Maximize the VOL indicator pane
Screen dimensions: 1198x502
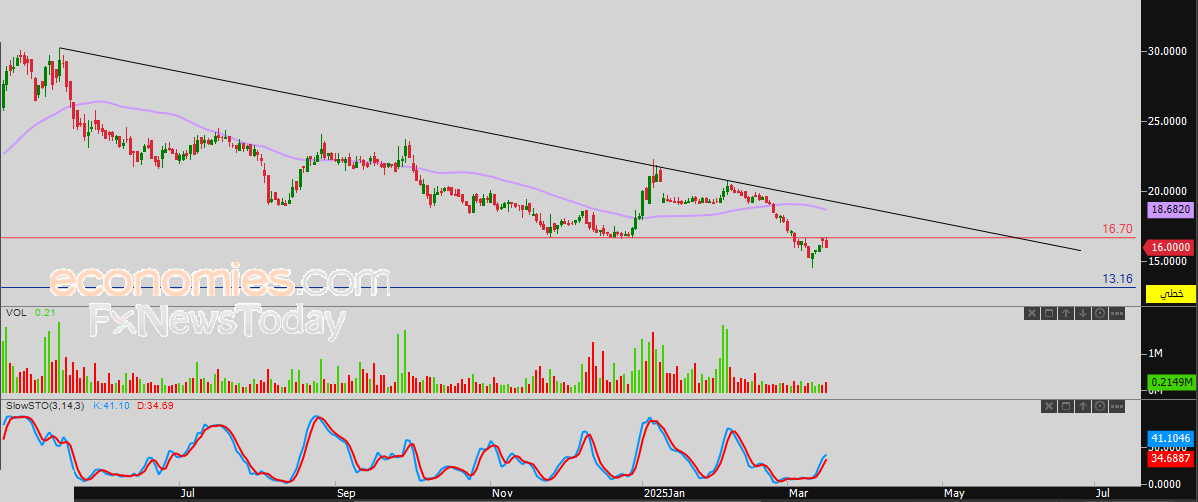coord(1049,313)
